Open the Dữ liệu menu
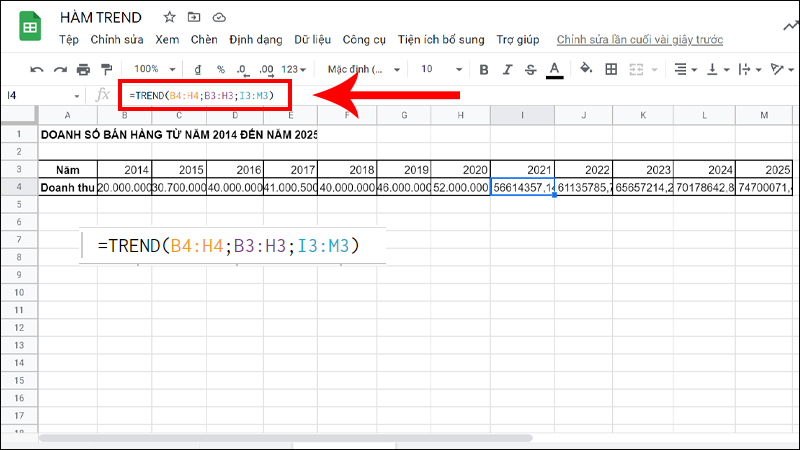 pyautogui.click(x=311, y=40)
